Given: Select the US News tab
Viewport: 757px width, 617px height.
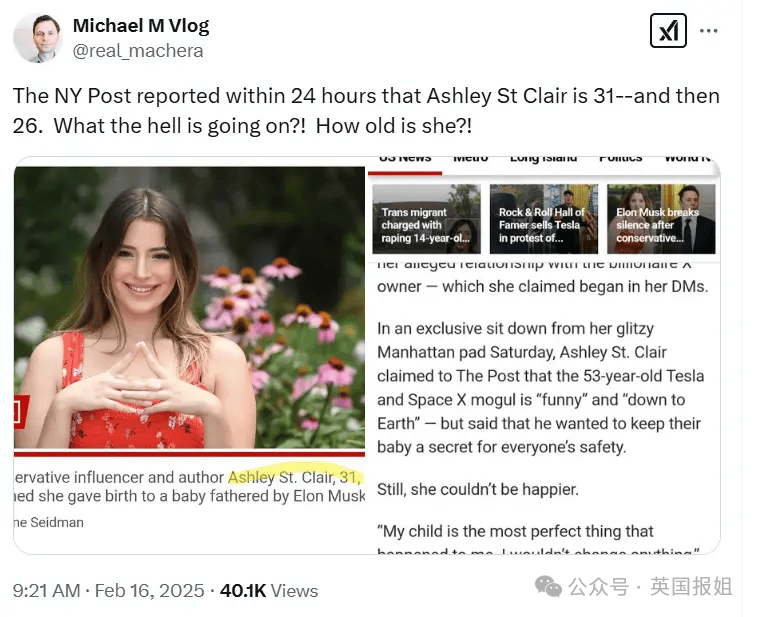Looking at the screenshot, I should click(x=405, y=159).
